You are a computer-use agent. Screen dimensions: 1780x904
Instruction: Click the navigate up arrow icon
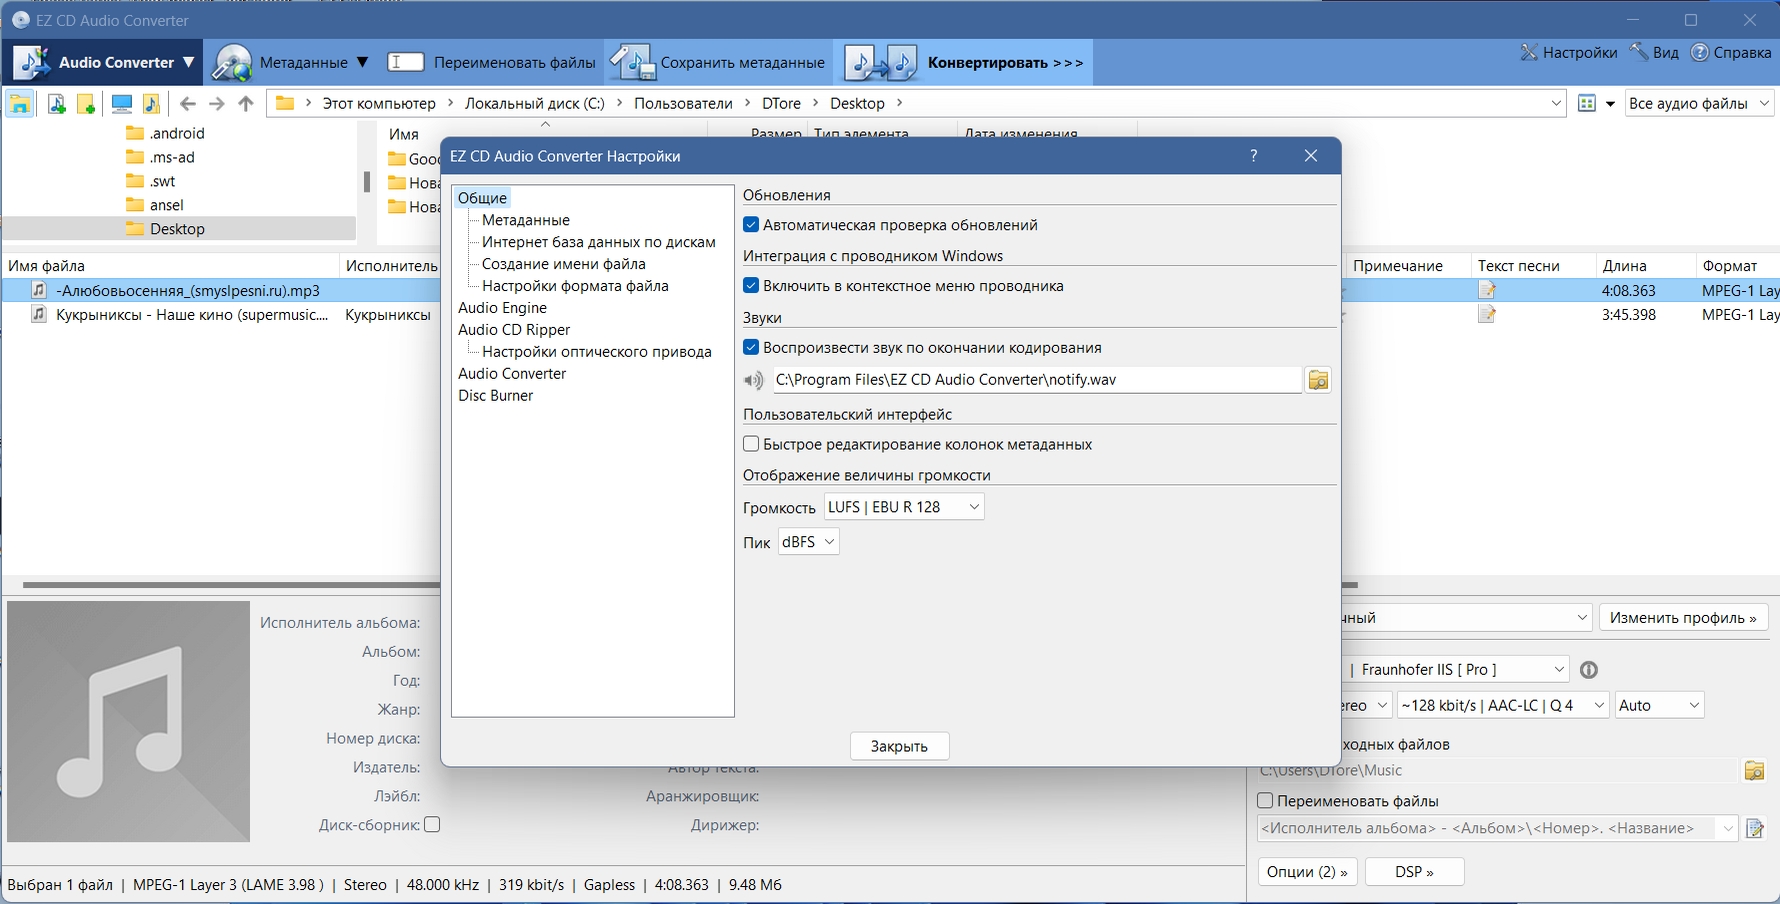pos(246,103)
